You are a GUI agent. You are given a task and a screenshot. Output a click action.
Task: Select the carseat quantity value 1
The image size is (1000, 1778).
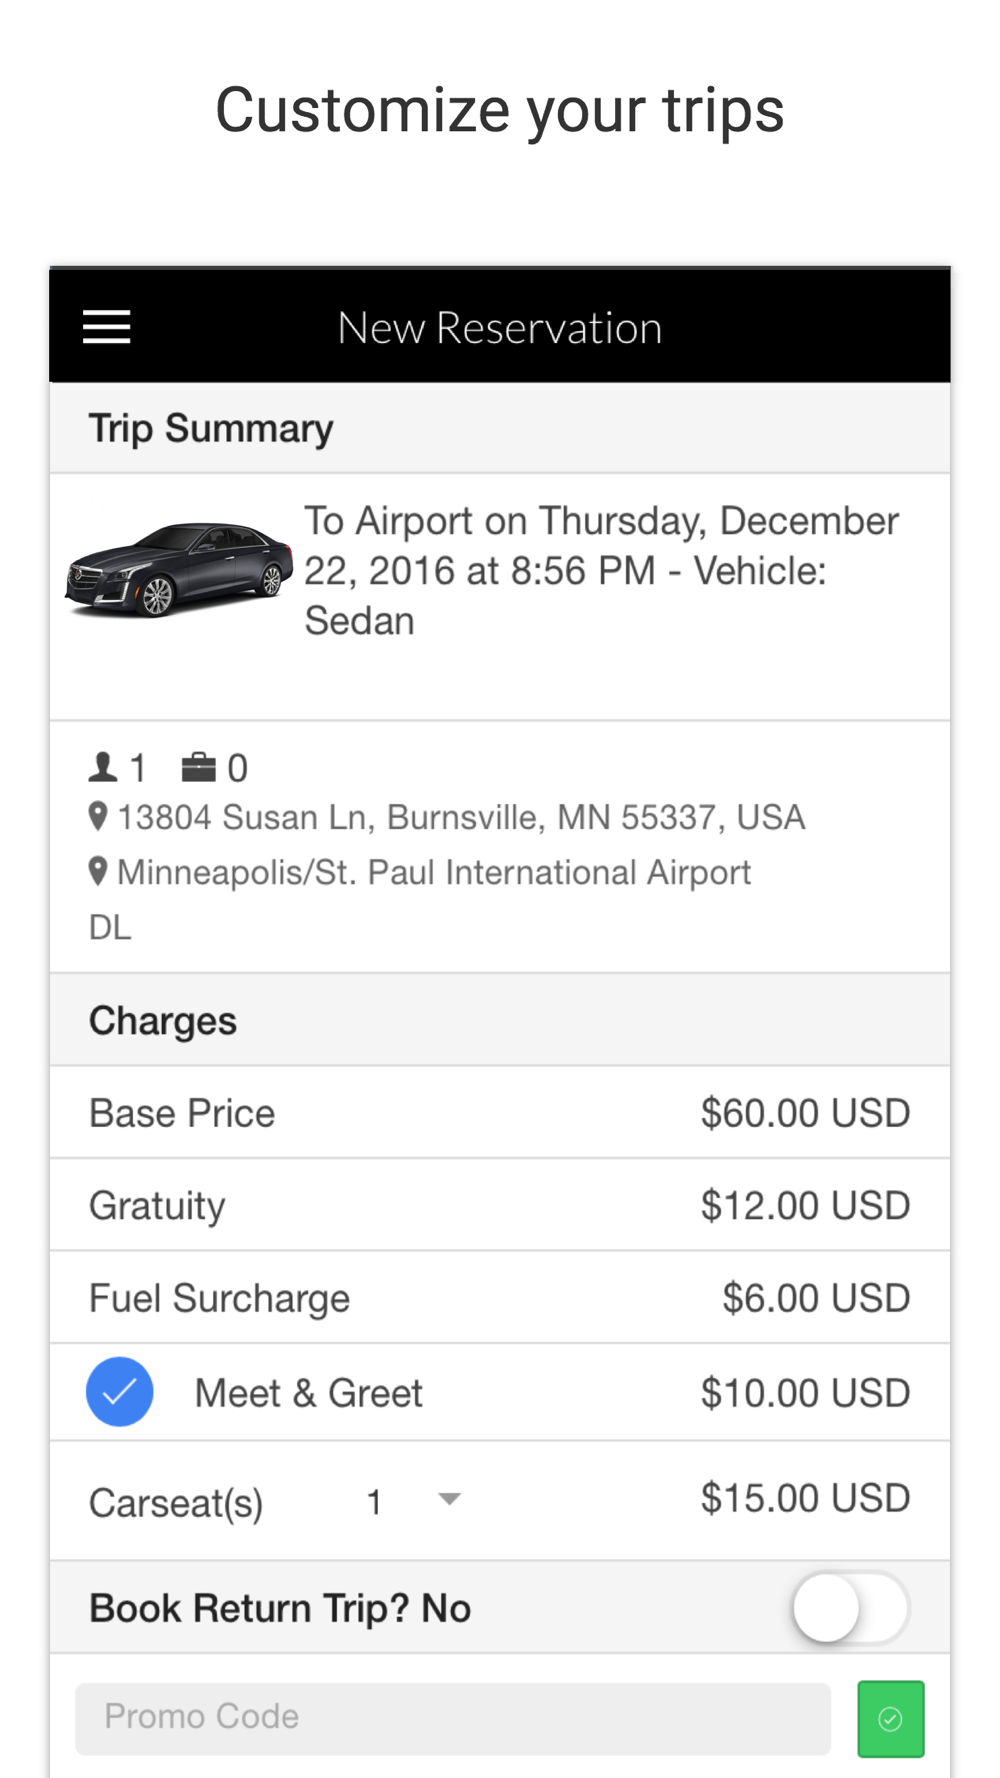[x=375, y=1501]
